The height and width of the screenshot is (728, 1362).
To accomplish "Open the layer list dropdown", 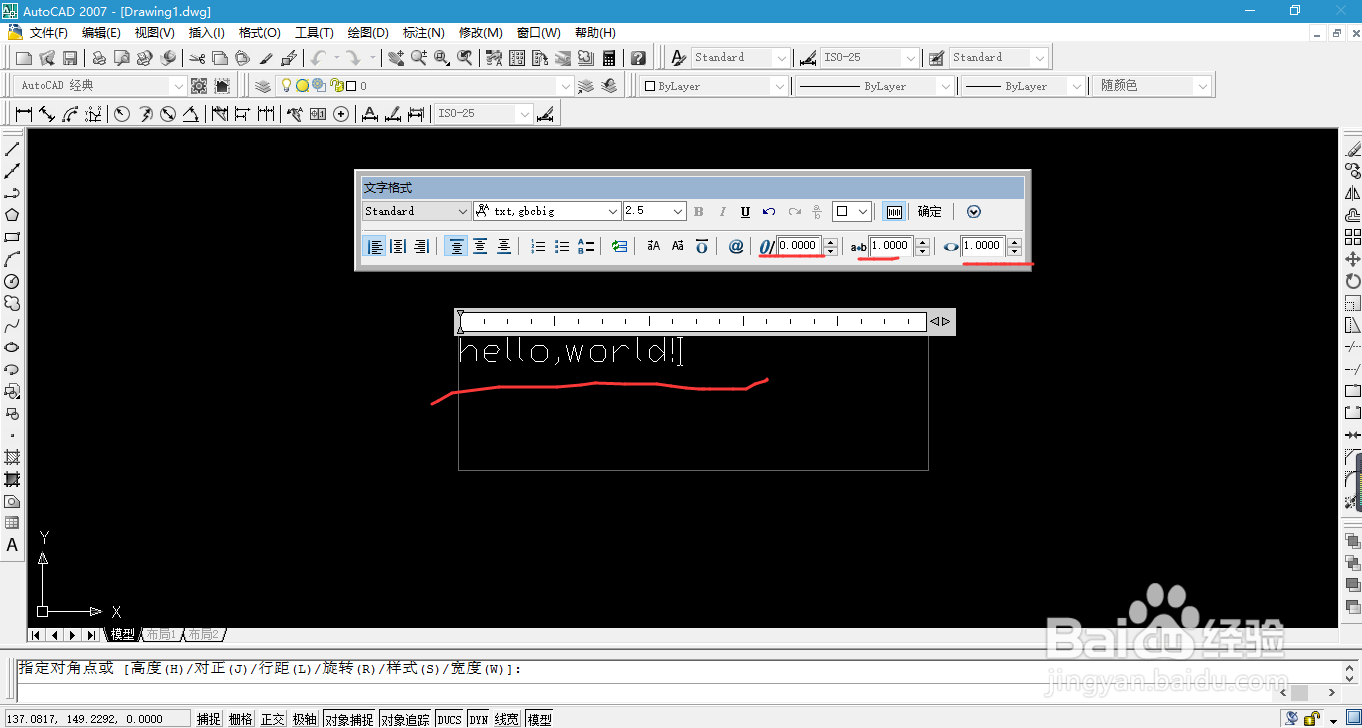I will 425,86.
